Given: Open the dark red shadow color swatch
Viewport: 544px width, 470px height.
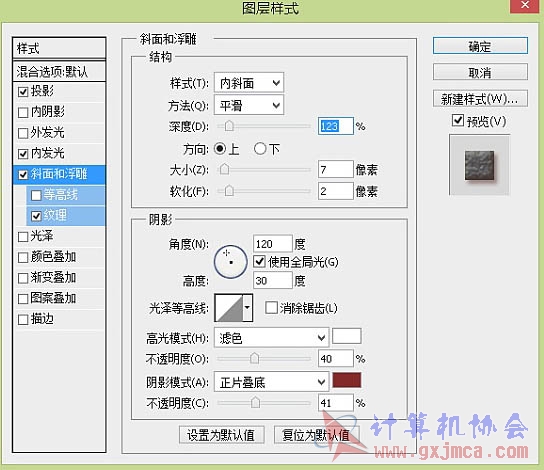Looking at the screenshot, I should (x=347, y=381).
